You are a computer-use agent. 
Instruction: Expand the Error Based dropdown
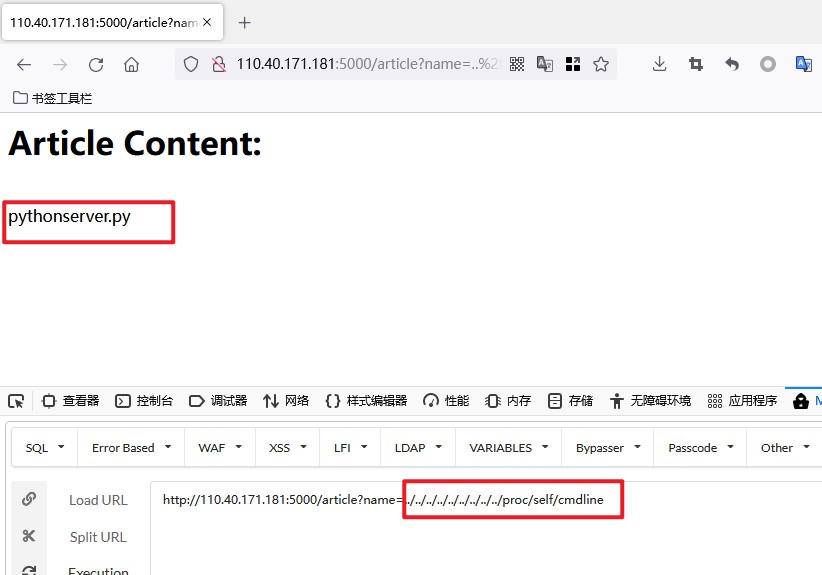coord(131,448)
